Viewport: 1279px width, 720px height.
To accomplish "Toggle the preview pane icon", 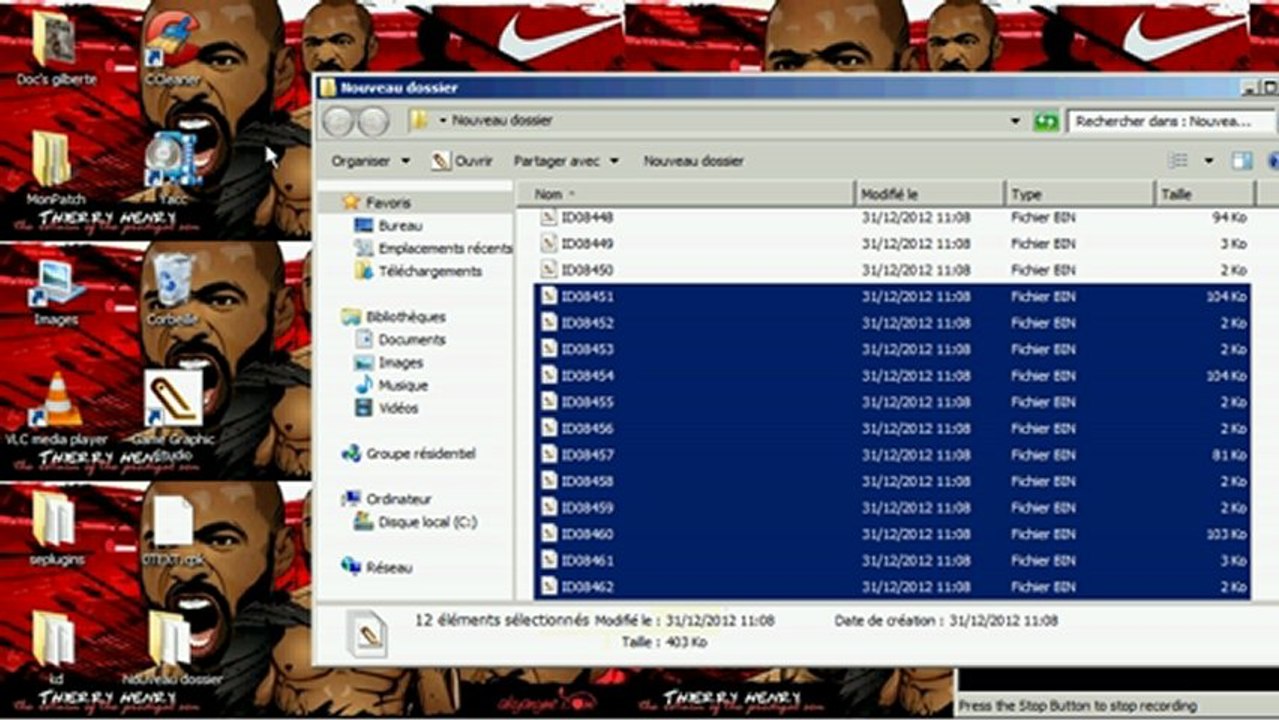I will (x=1242, y=160).
